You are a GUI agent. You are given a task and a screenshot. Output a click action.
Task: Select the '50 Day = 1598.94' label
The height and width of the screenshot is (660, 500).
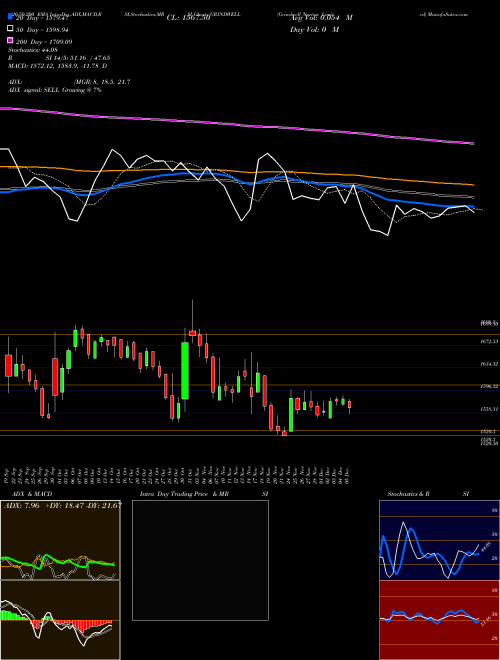coord(42,30)
